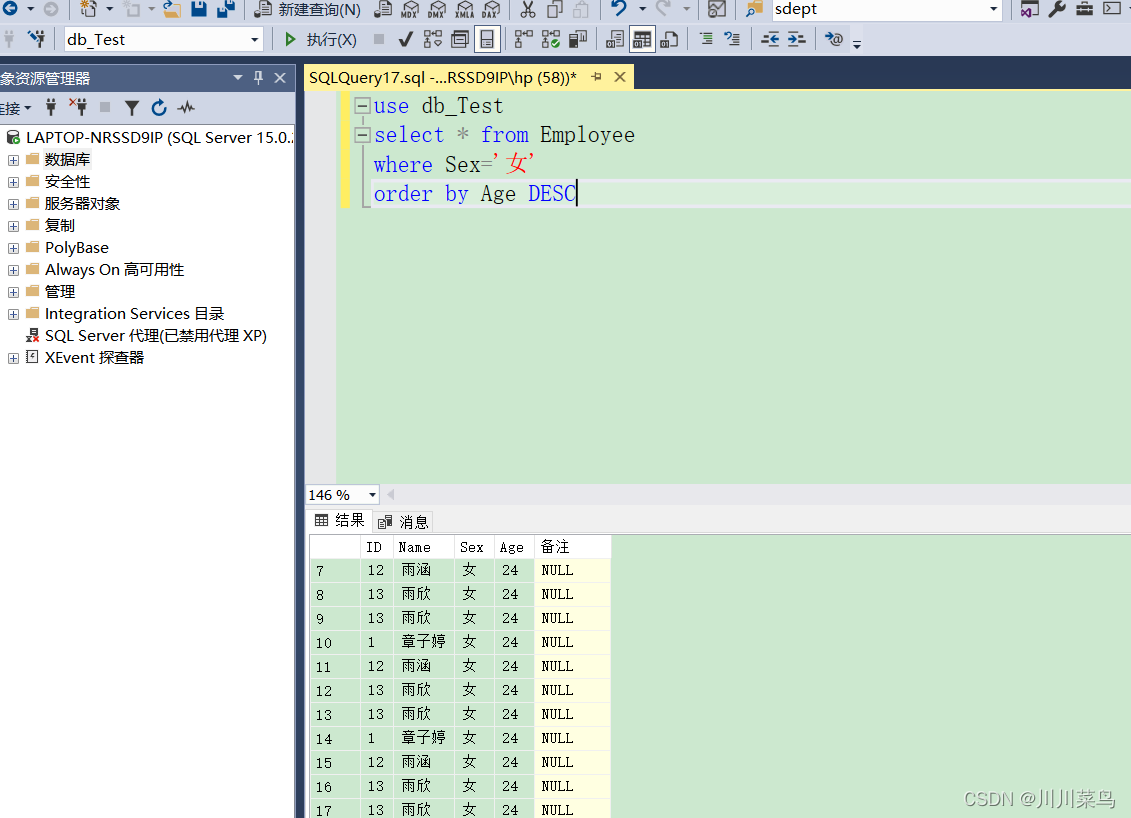The image size is (1131, 818).
Task: Open the Object Explorer window position menu
Action: (x=237, y=77)
